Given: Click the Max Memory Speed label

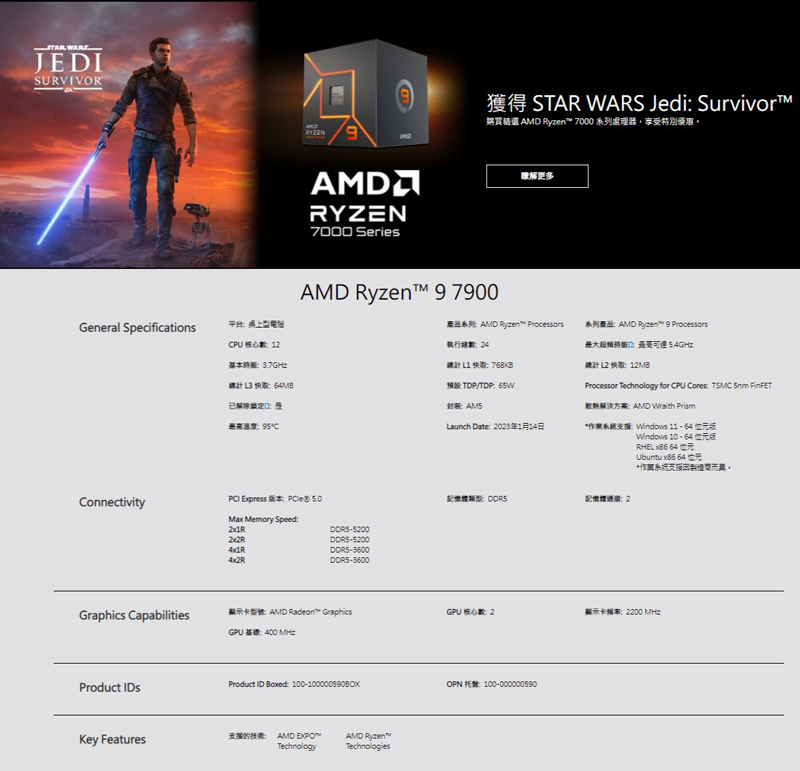Looking at the screenshot, I should click(x=263, y=519).
